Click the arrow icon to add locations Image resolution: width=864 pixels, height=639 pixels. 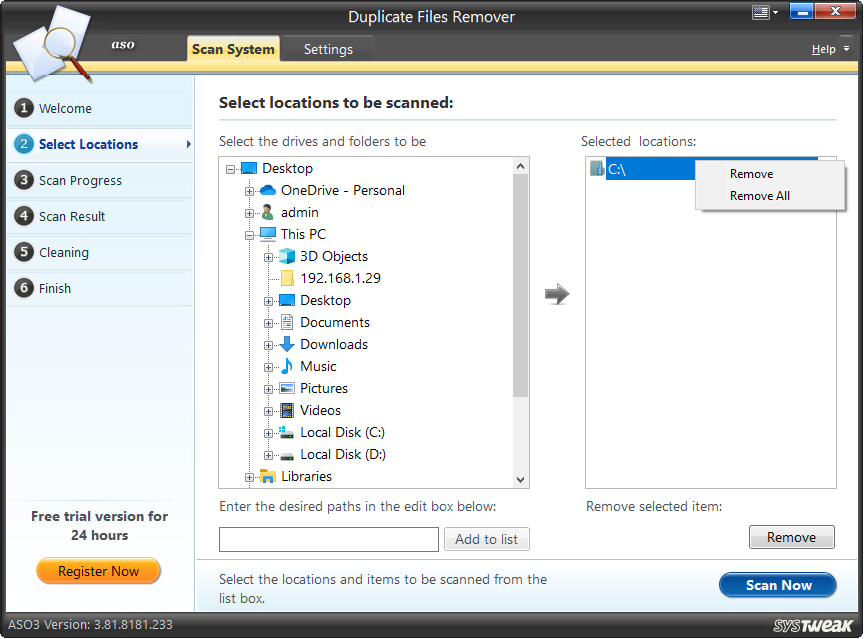tap(557, 294)
